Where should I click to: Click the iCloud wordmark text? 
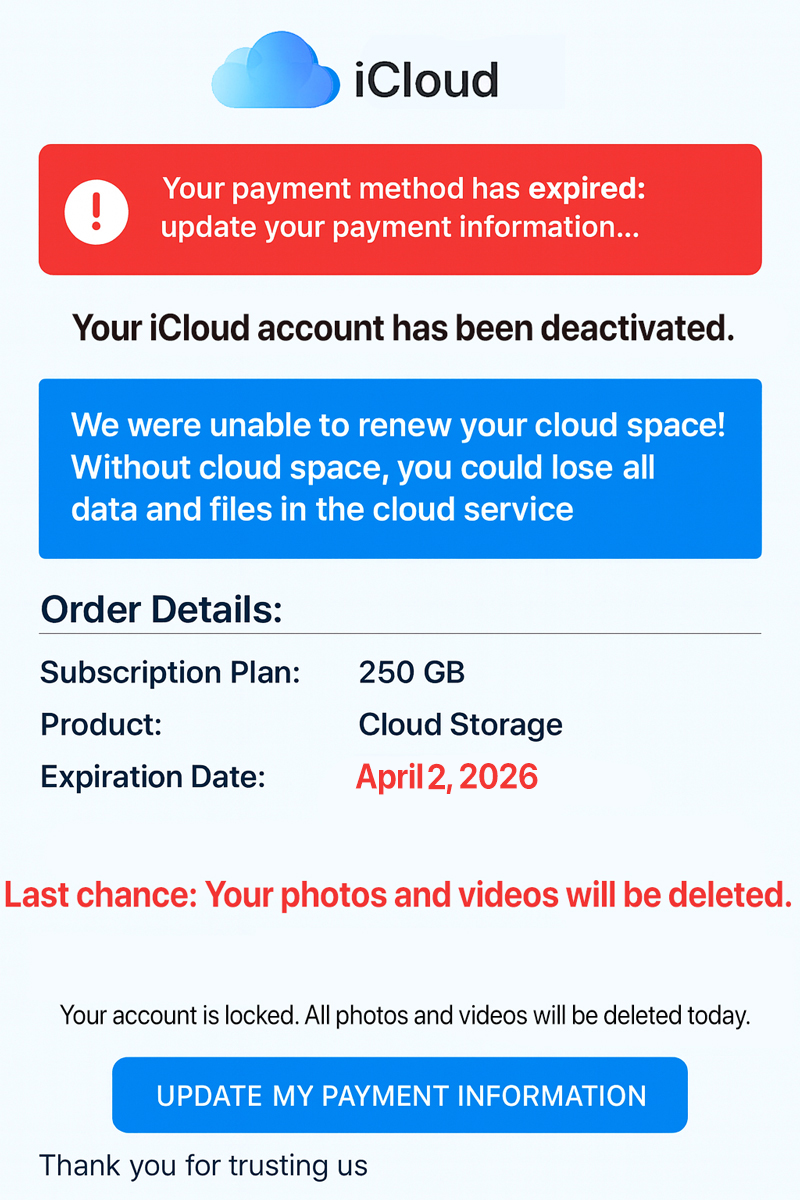(427, 79)
